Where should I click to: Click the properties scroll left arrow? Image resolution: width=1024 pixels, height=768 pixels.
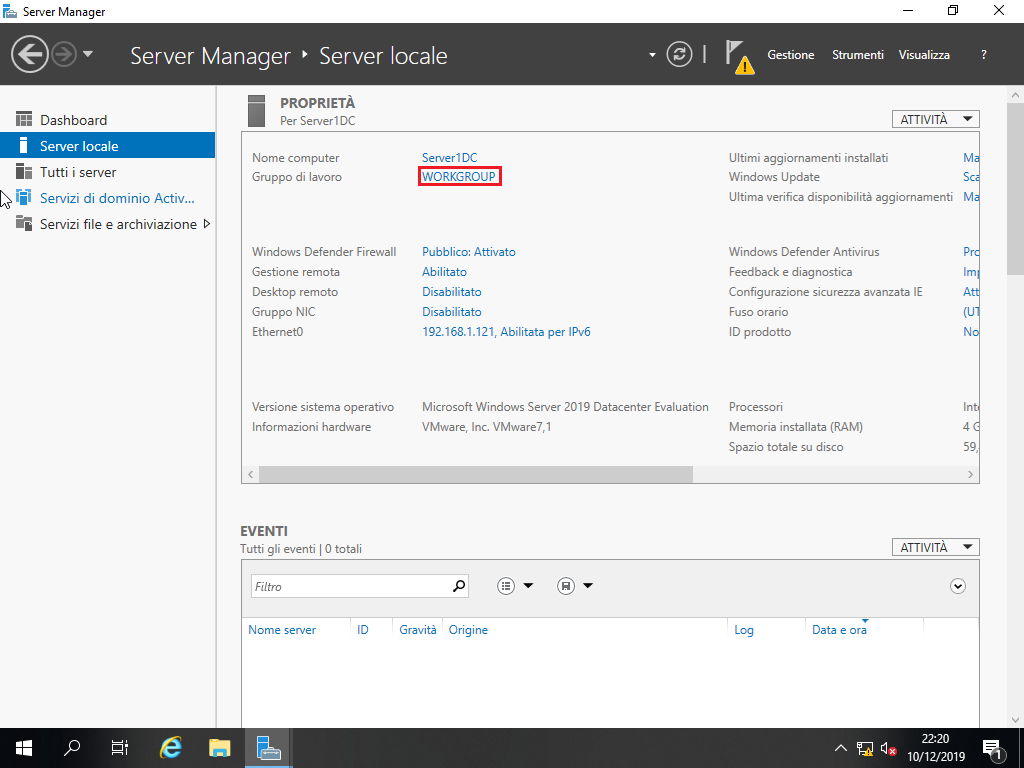click(x=251, y=475)
